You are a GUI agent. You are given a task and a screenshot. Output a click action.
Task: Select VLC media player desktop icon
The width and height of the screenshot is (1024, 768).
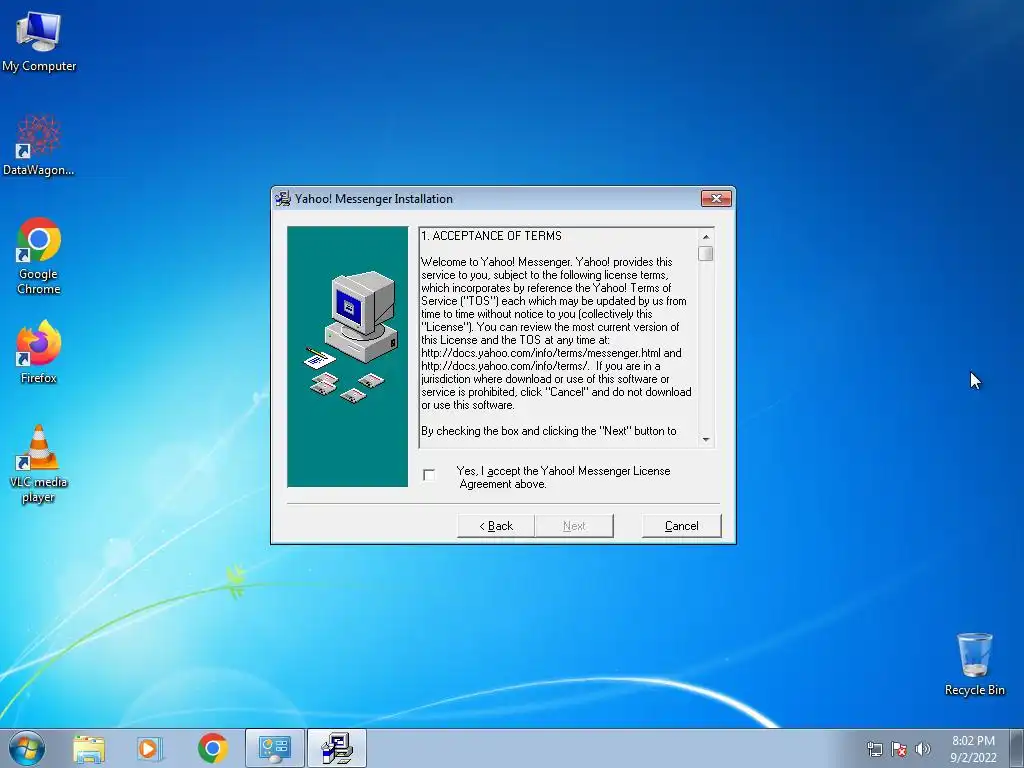tap(39, 464)
